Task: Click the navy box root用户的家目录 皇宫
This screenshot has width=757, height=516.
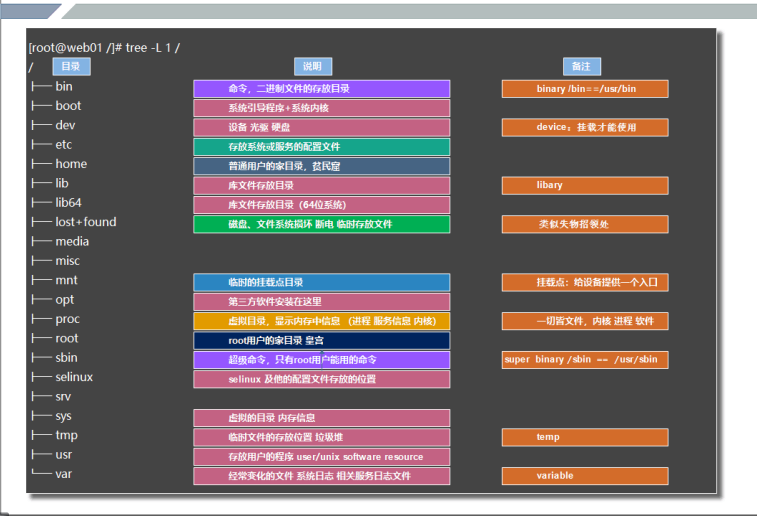Action: point(322,340)
